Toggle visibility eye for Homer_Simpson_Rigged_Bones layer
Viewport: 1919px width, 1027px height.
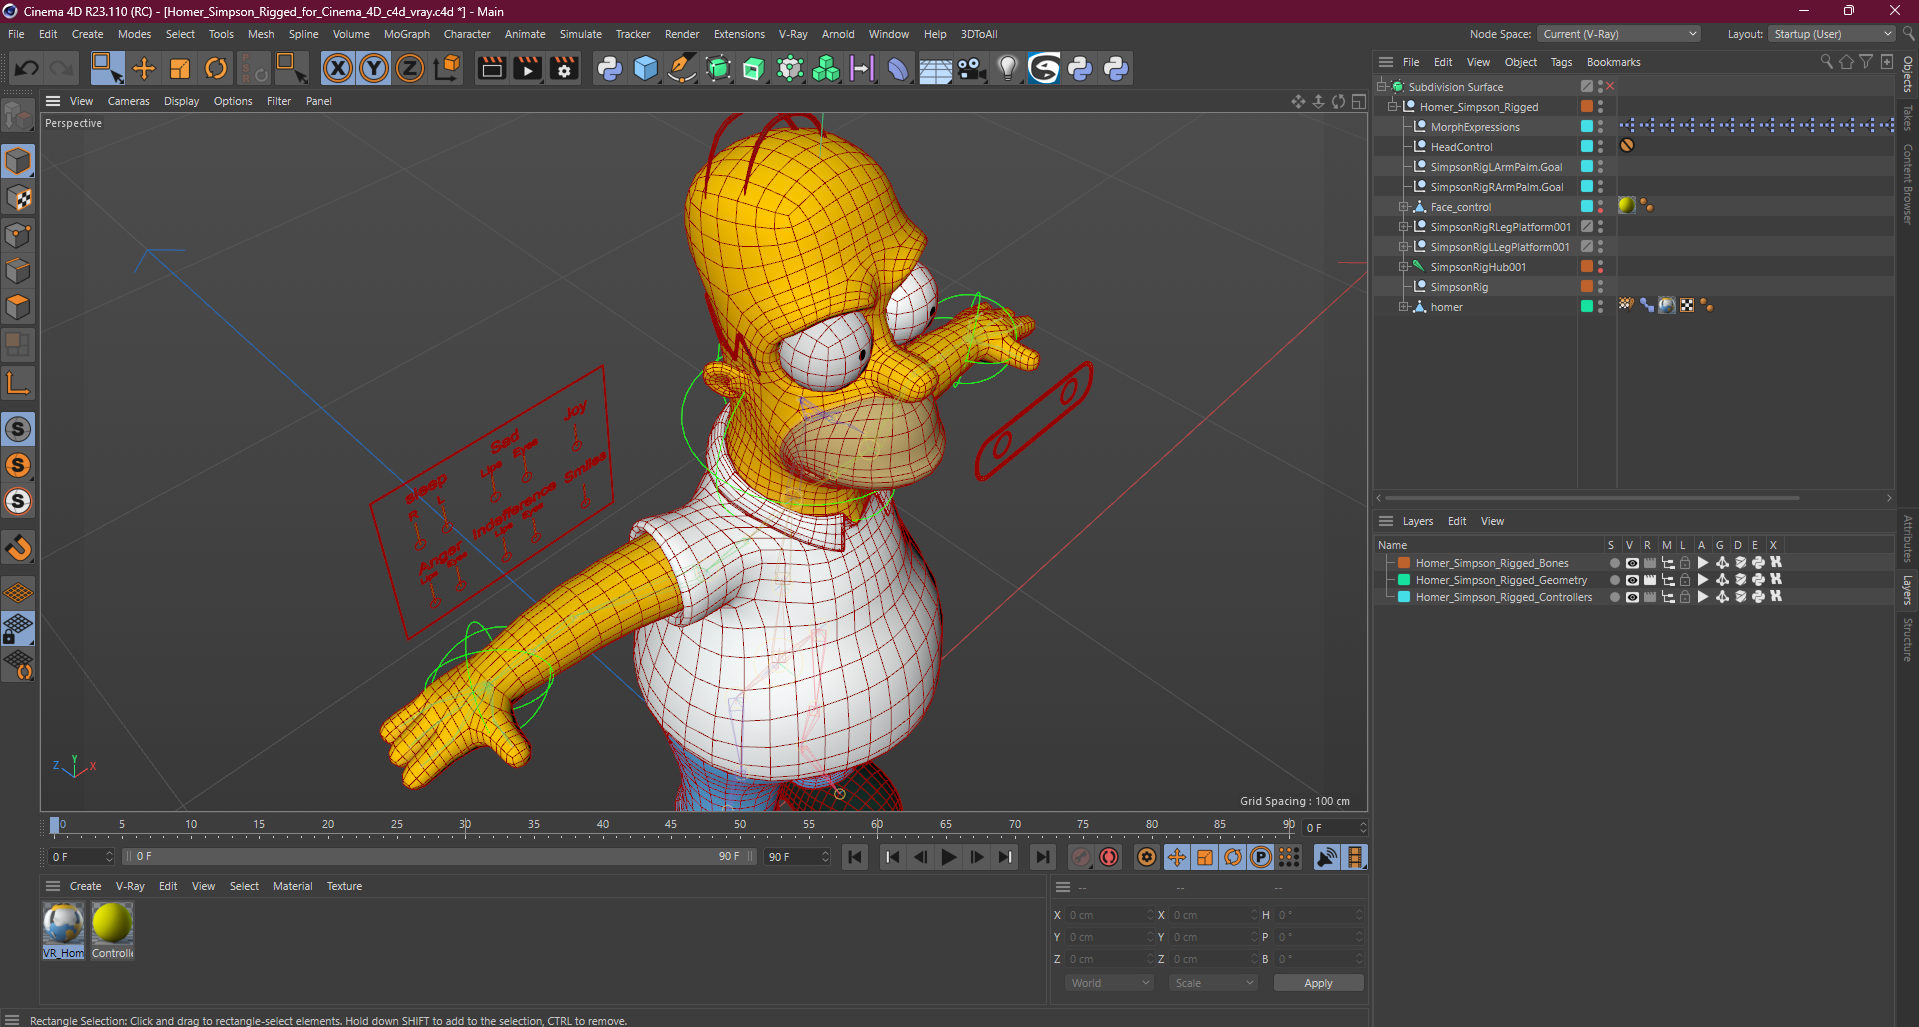(1632, 563)
